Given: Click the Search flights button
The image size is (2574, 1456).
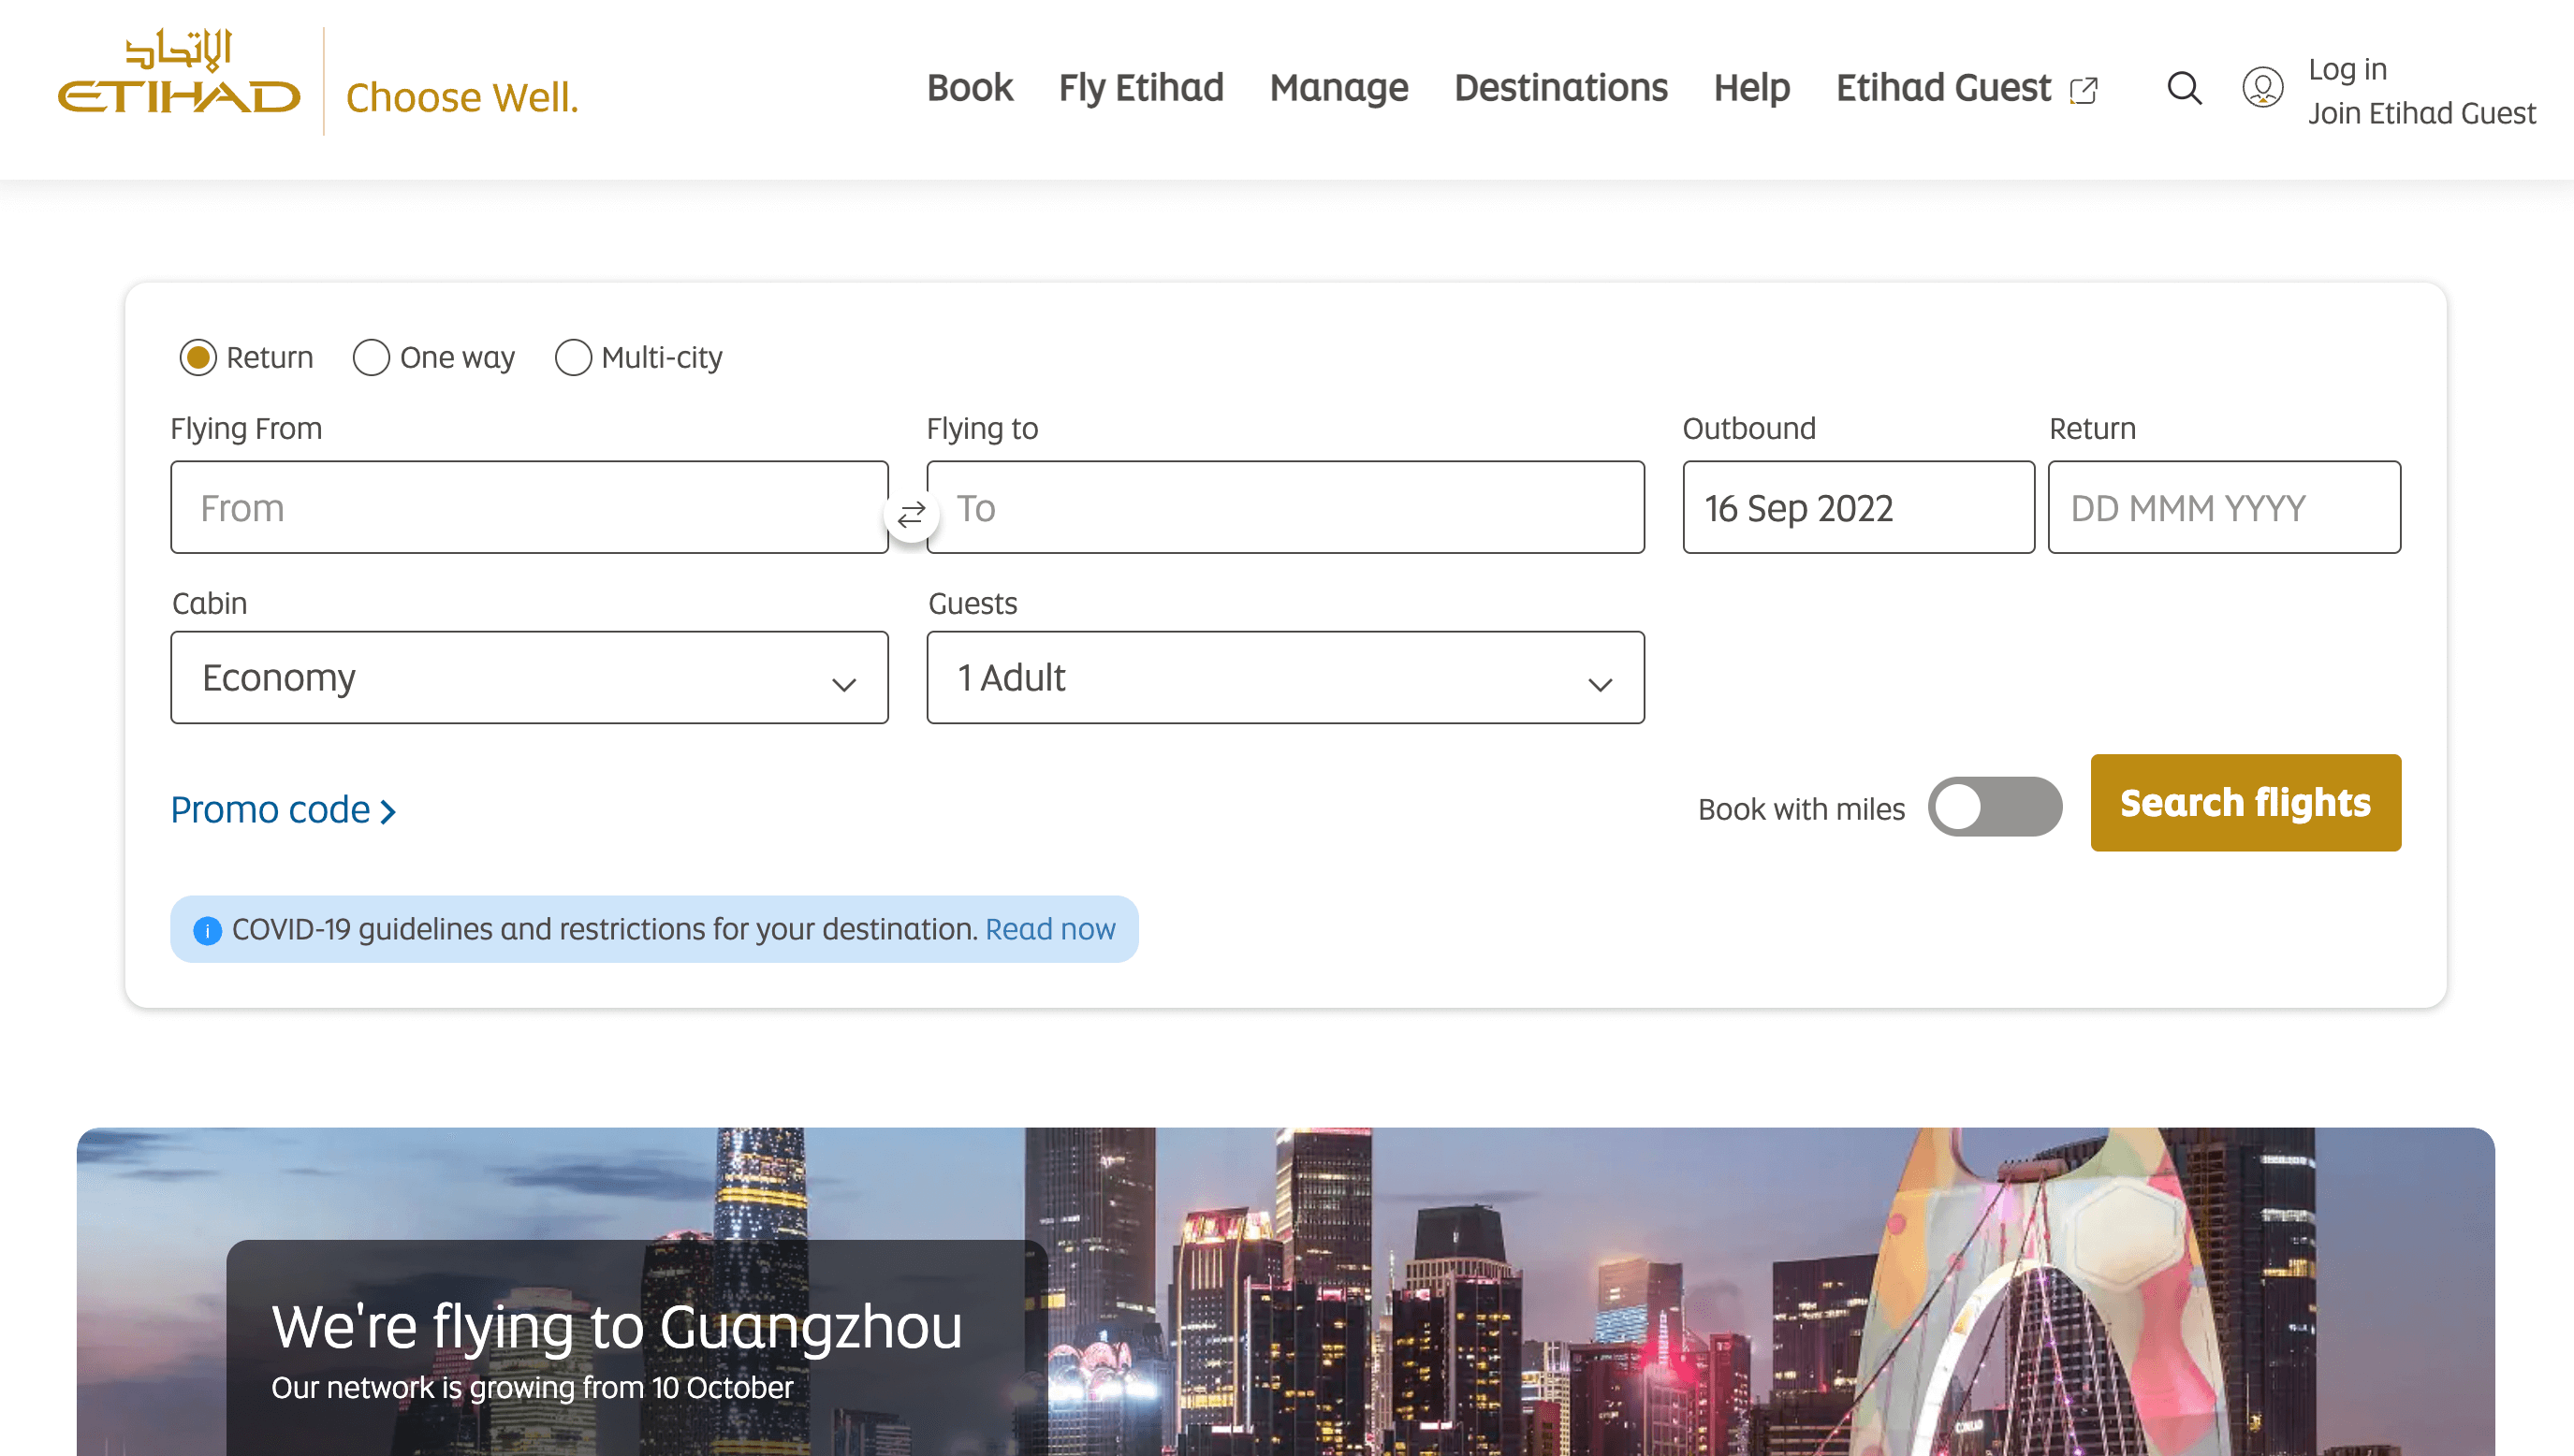Looking at the screenshot, I should (x=2245, y=803).
